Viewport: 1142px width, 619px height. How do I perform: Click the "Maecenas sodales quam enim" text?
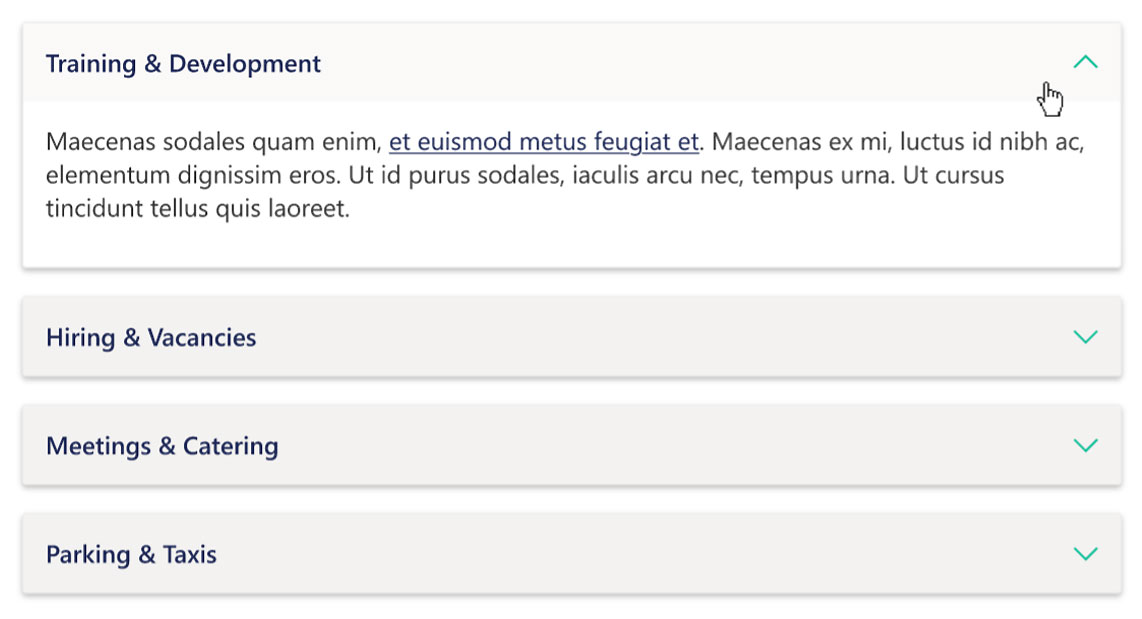(213, 142)
